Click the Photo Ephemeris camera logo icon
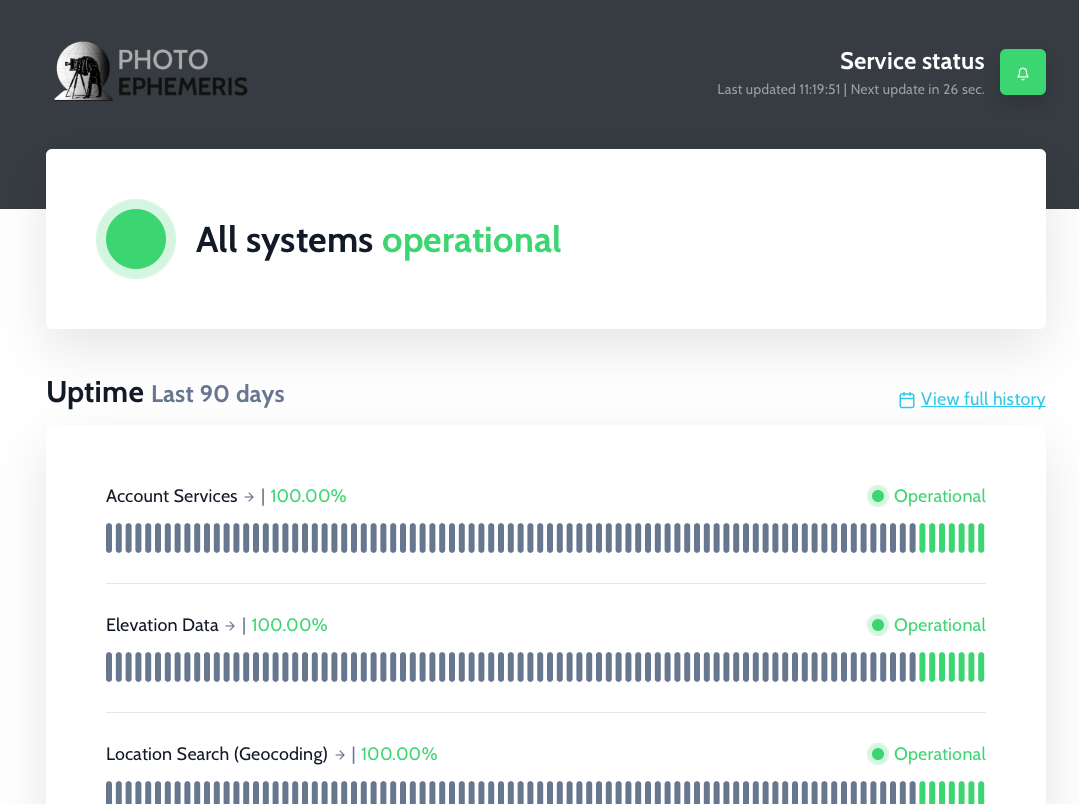The height and width of the screenshot is (804, 1079). click(x=81, y=70)
